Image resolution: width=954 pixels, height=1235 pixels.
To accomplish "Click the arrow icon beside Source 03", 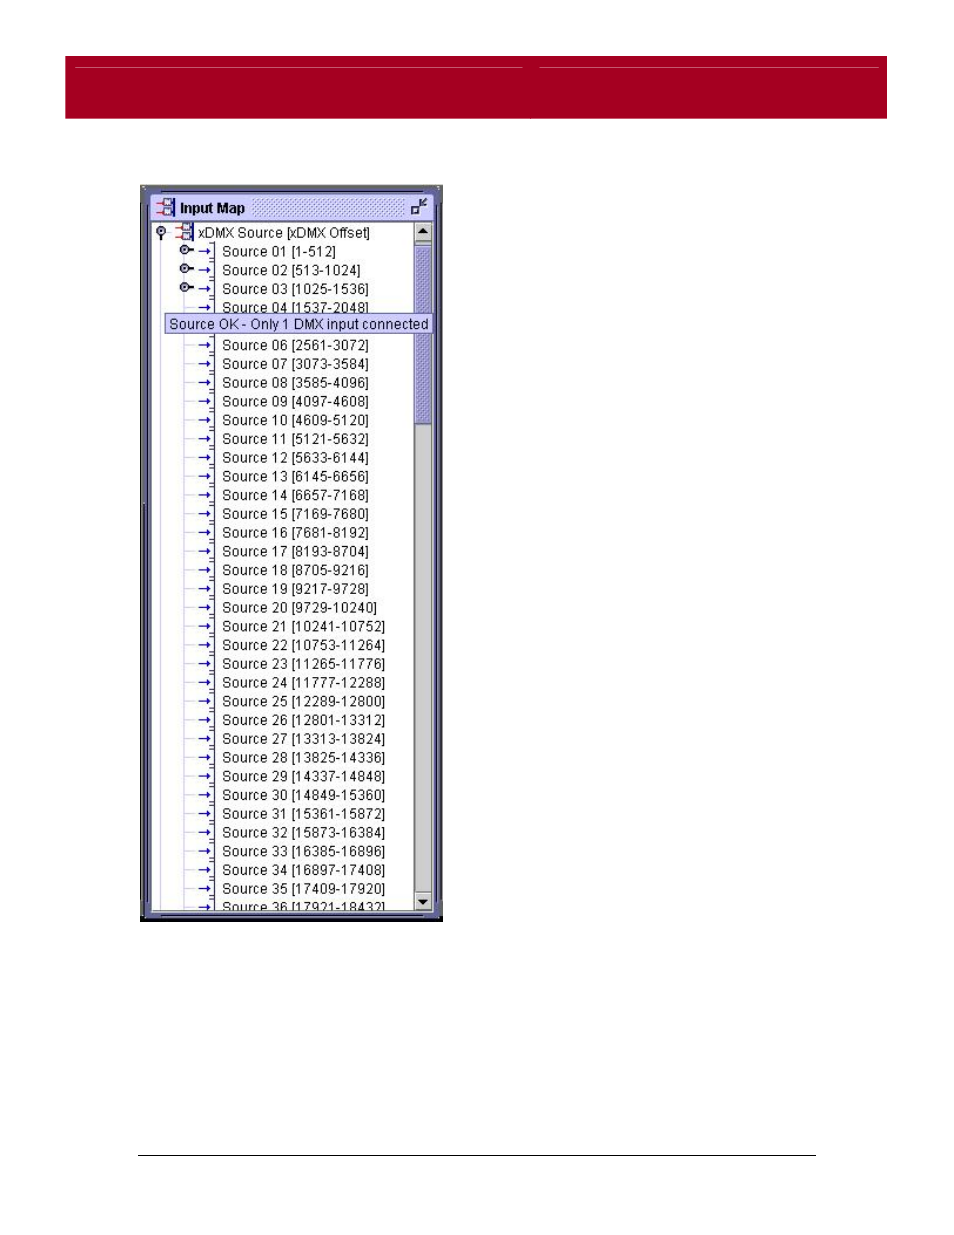I will click(206, 289).
